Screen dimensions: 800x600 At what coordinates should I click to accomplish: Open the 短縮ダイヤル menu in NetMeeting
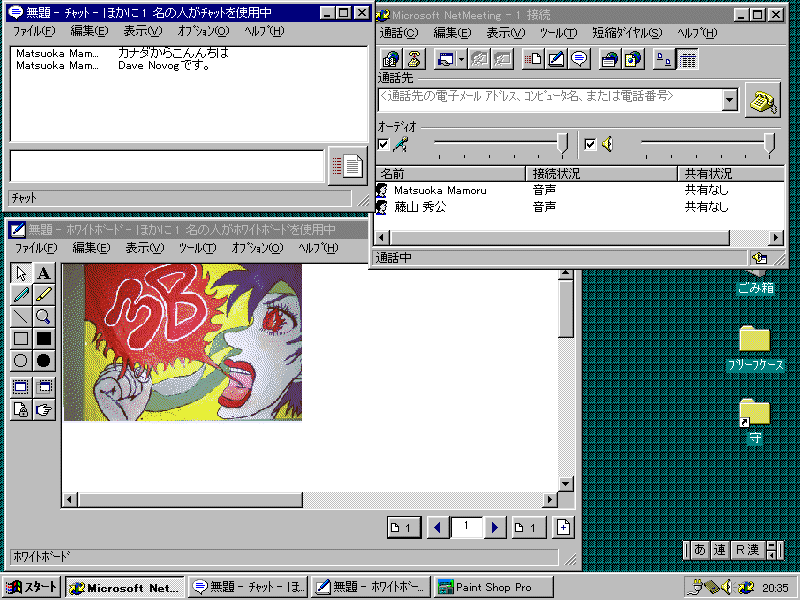coord(627,33)
